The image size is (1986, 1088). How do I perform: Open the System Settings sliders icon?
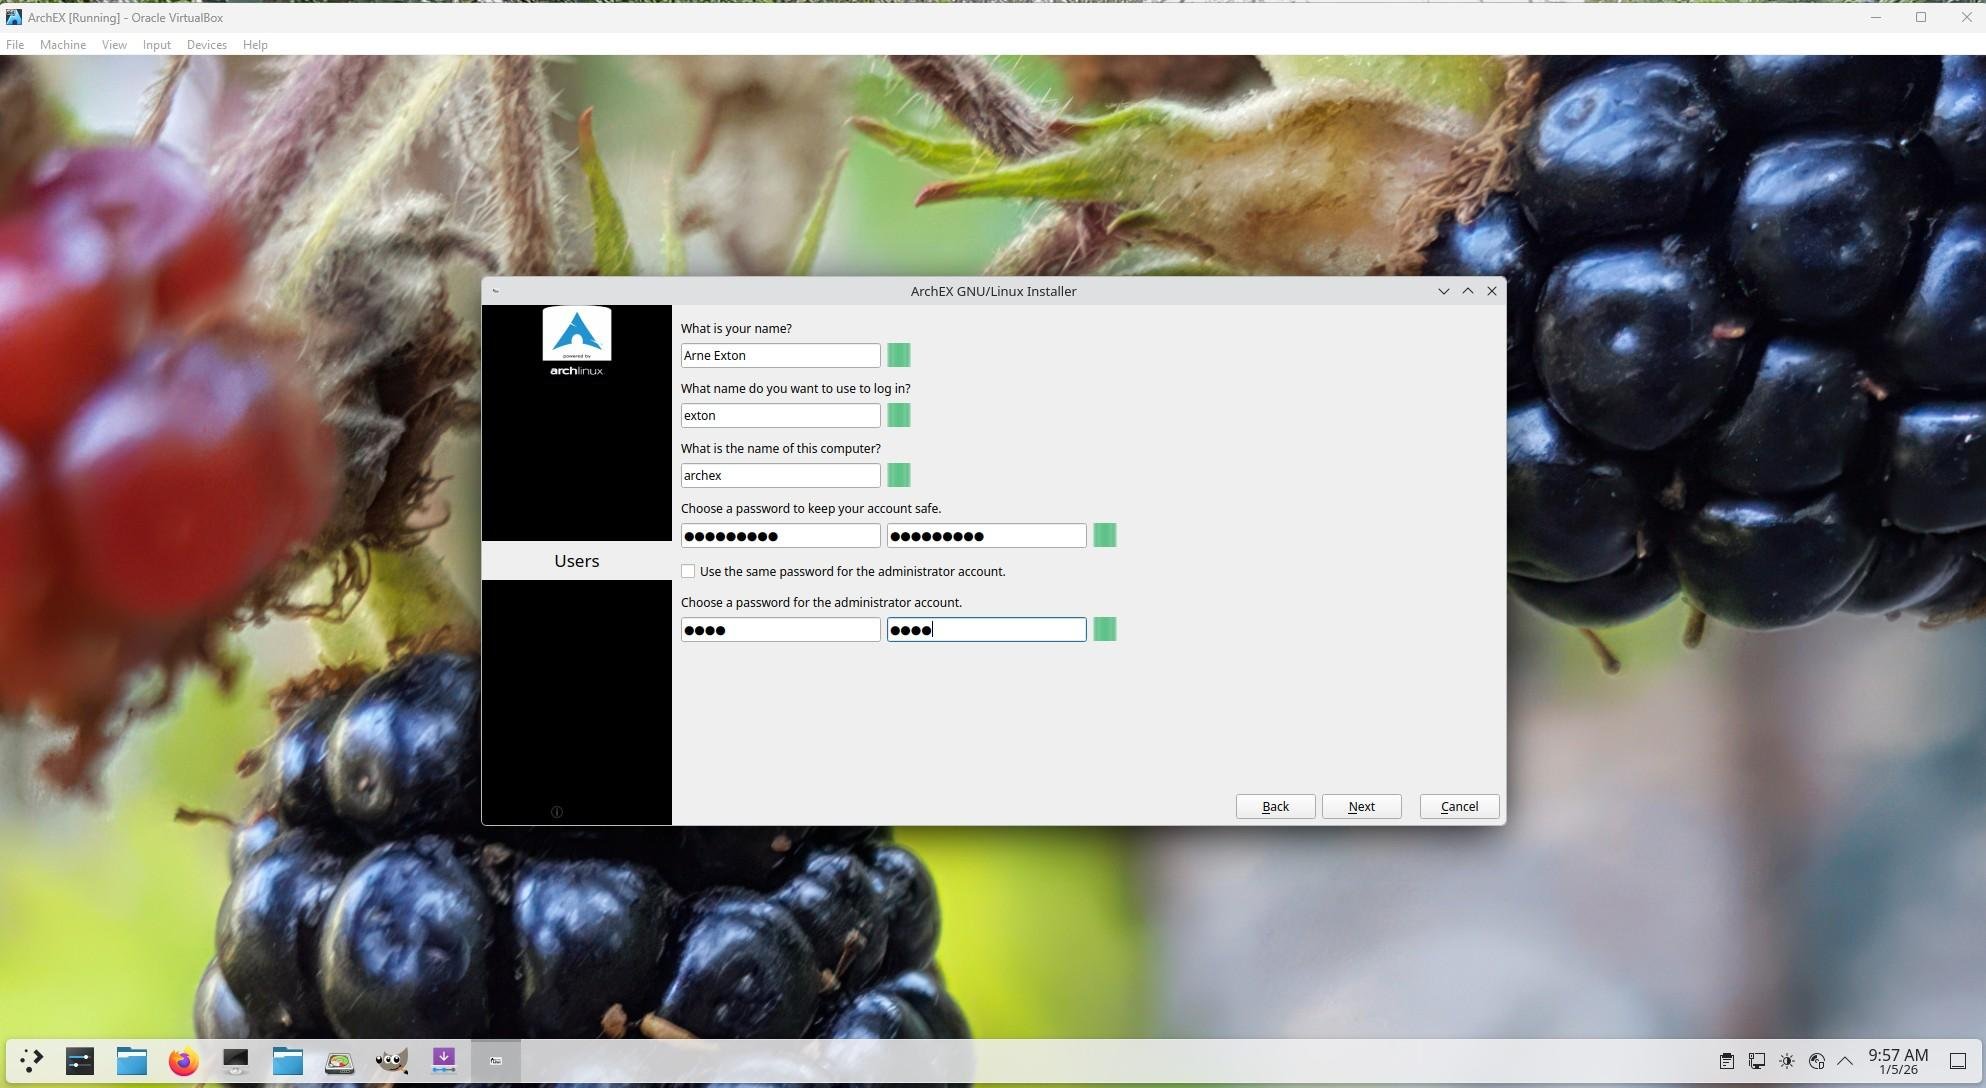(x=80, y=1061)
